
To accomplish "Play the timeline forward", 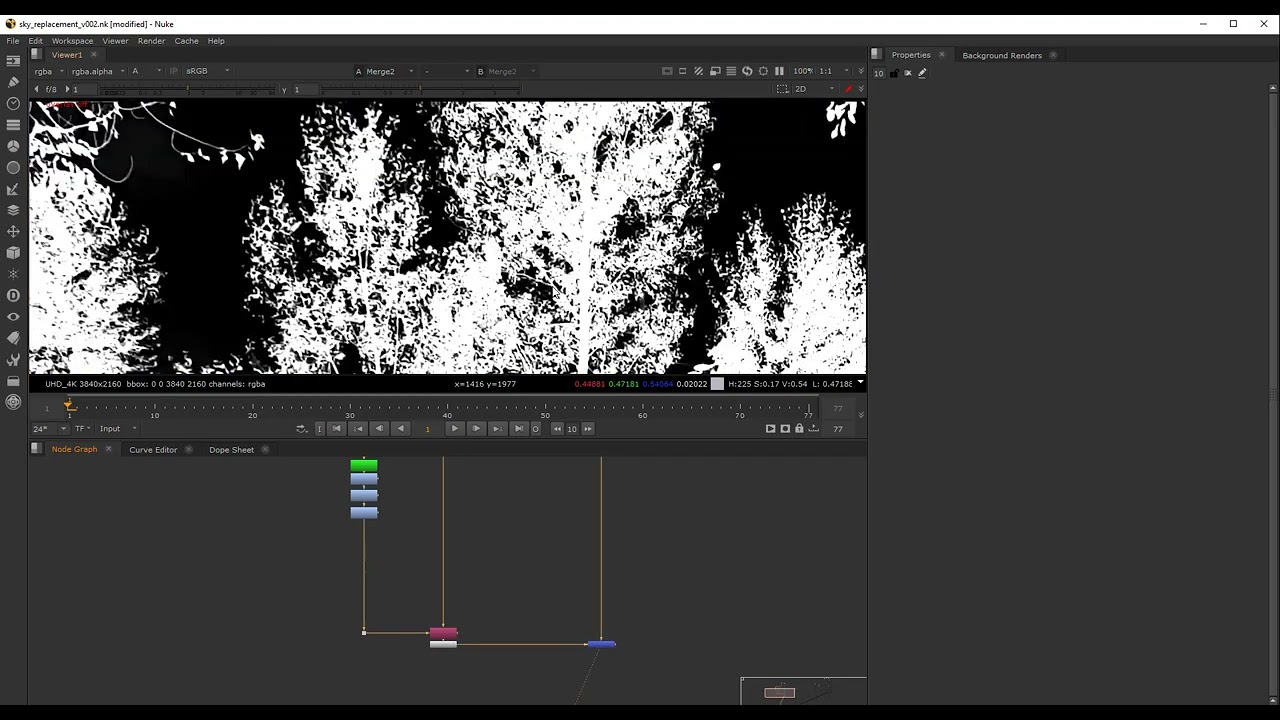I will [x=454, y=428].
